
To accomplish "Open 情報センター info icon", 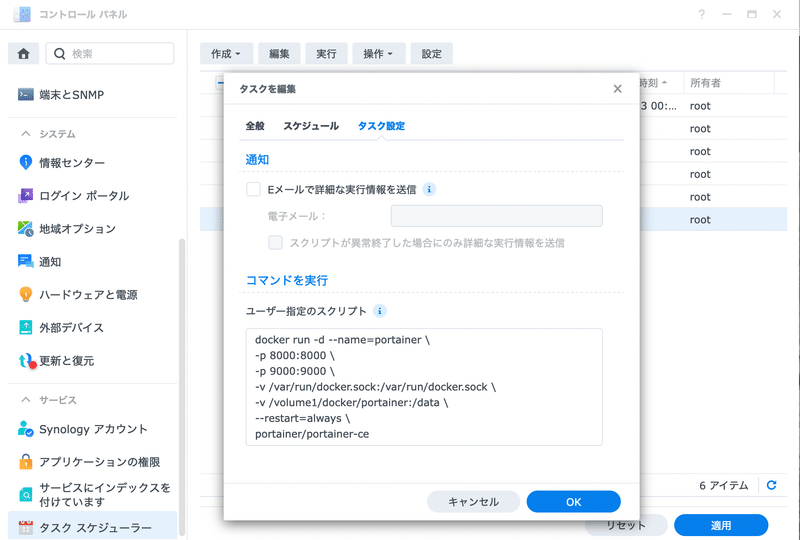I will 26,162.
